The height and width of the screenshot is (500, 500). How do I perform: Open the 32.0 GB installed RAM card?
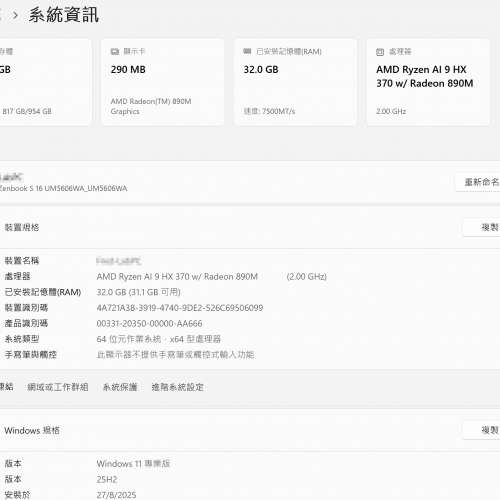point(295,82)
